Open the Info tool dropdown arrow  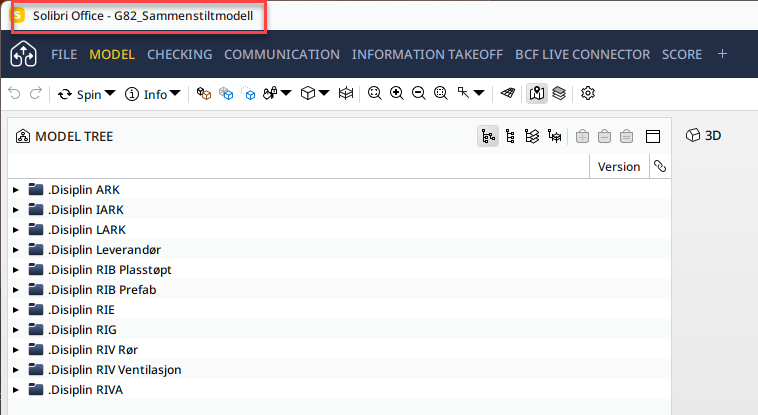175,93
